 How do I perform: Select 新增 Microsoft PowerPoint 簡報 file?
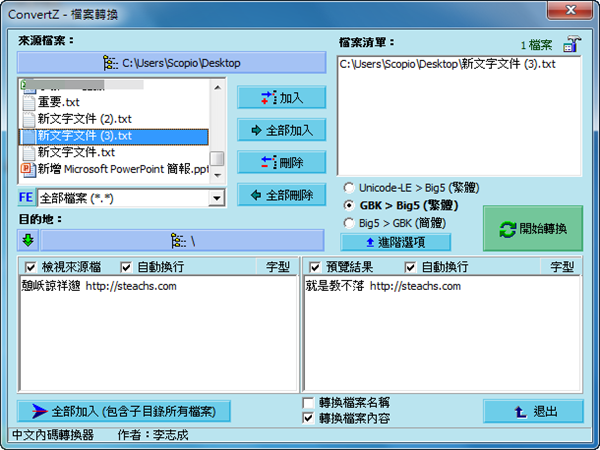tap(114, 169)
